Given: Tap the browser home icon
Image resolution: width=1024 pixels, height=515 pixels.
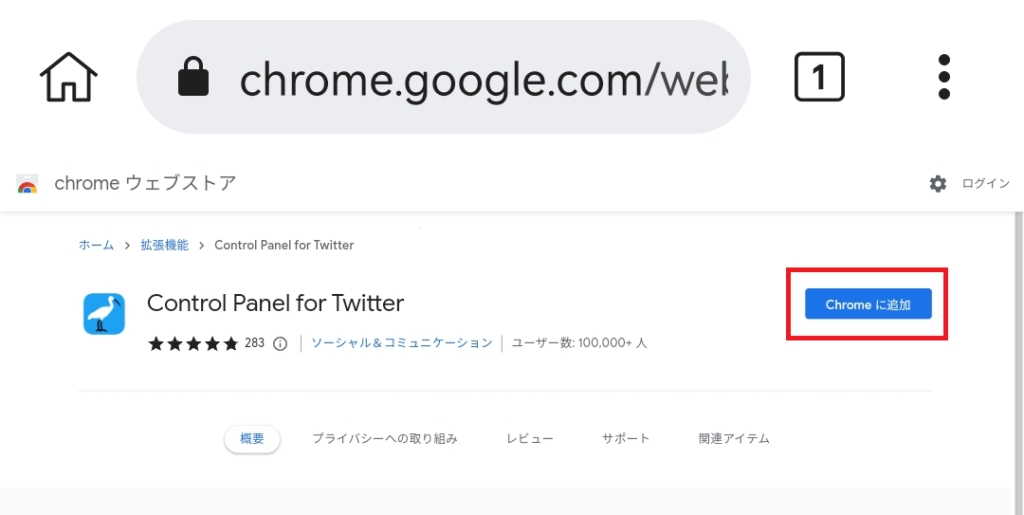Looking at the screenshot, I should click(x=69, y=77).
